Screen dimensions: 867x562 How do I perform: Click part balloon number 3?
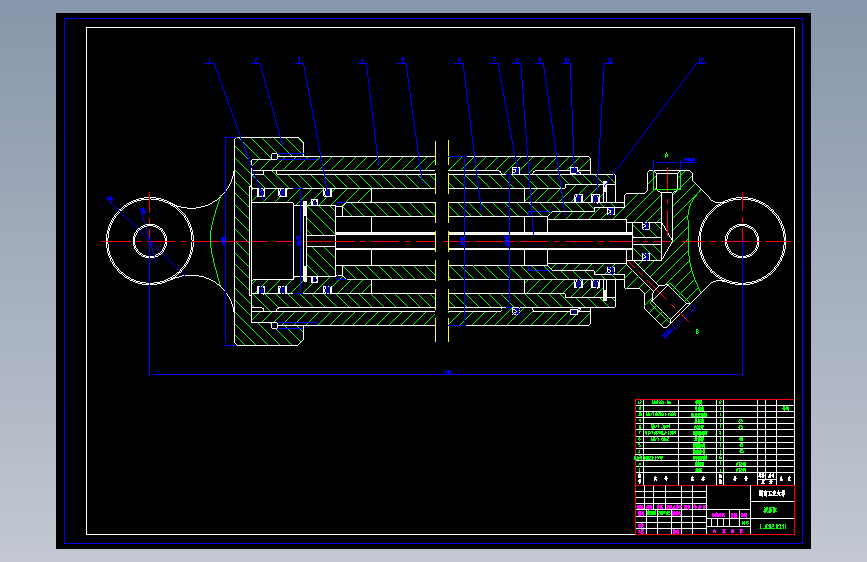click(x=299, y=60)
